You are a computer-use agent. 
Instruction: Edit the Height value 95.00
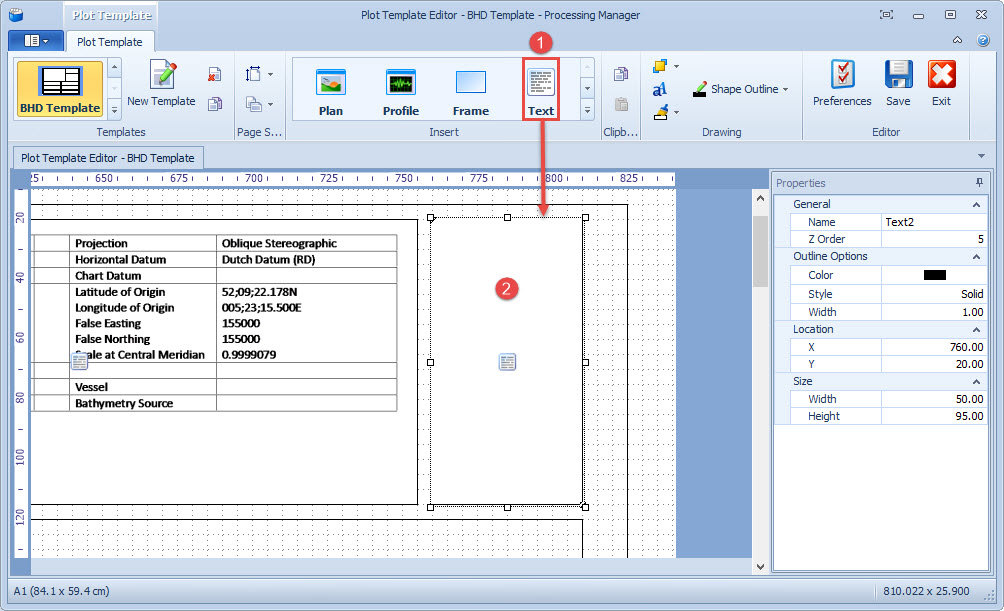(x=933, y=416)
